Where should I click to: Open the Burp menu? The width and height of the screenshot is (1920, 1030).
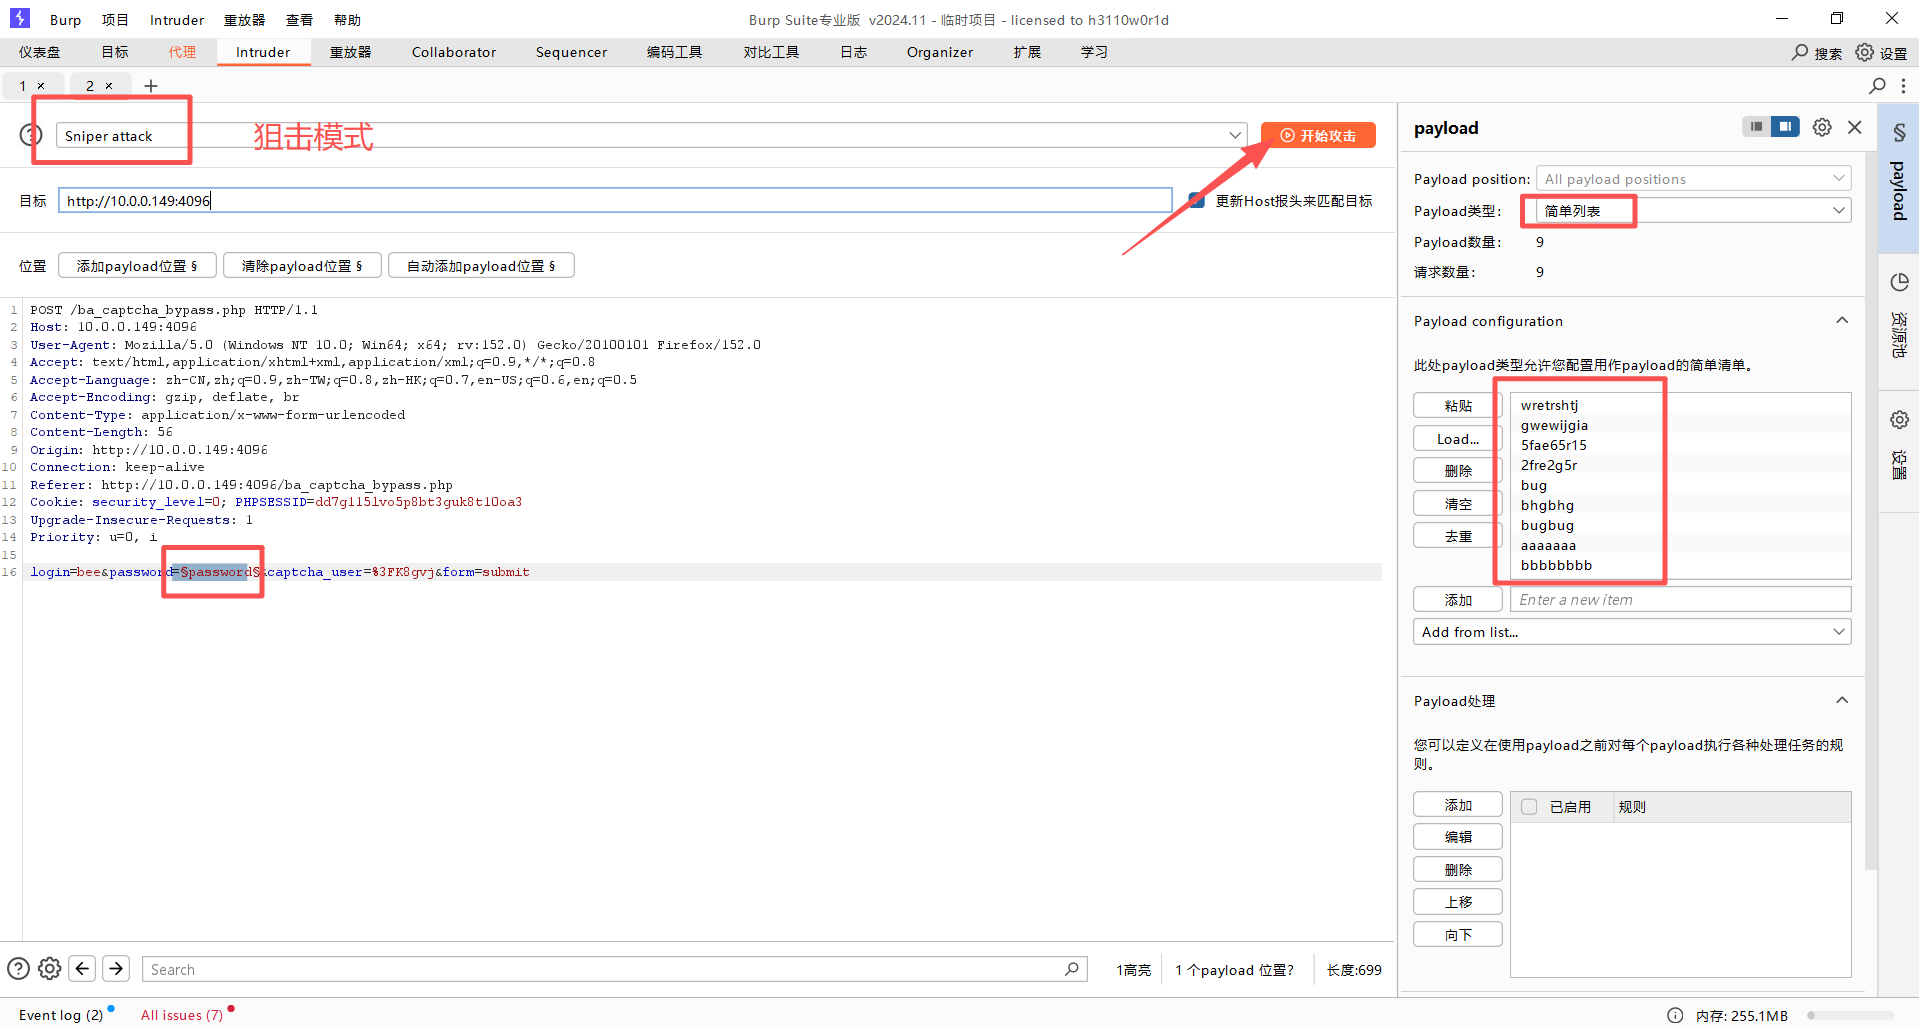66,20
